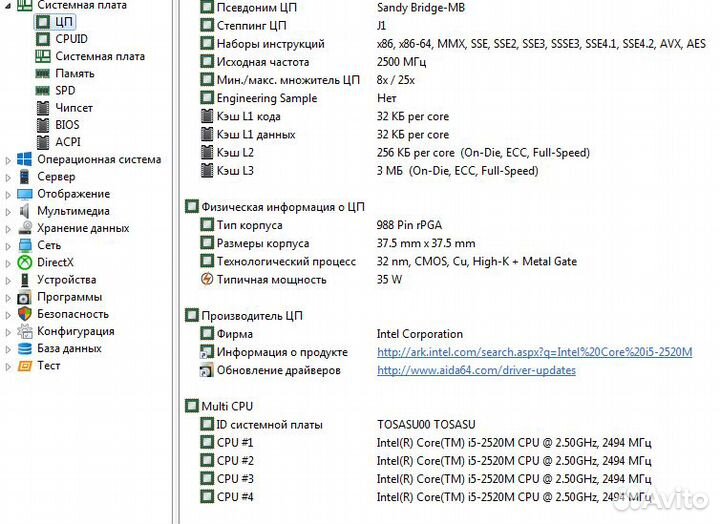Screen dimensions: 720x524
Task: Click the Типичная мощность lightning icon
Action: coord(207,279)
